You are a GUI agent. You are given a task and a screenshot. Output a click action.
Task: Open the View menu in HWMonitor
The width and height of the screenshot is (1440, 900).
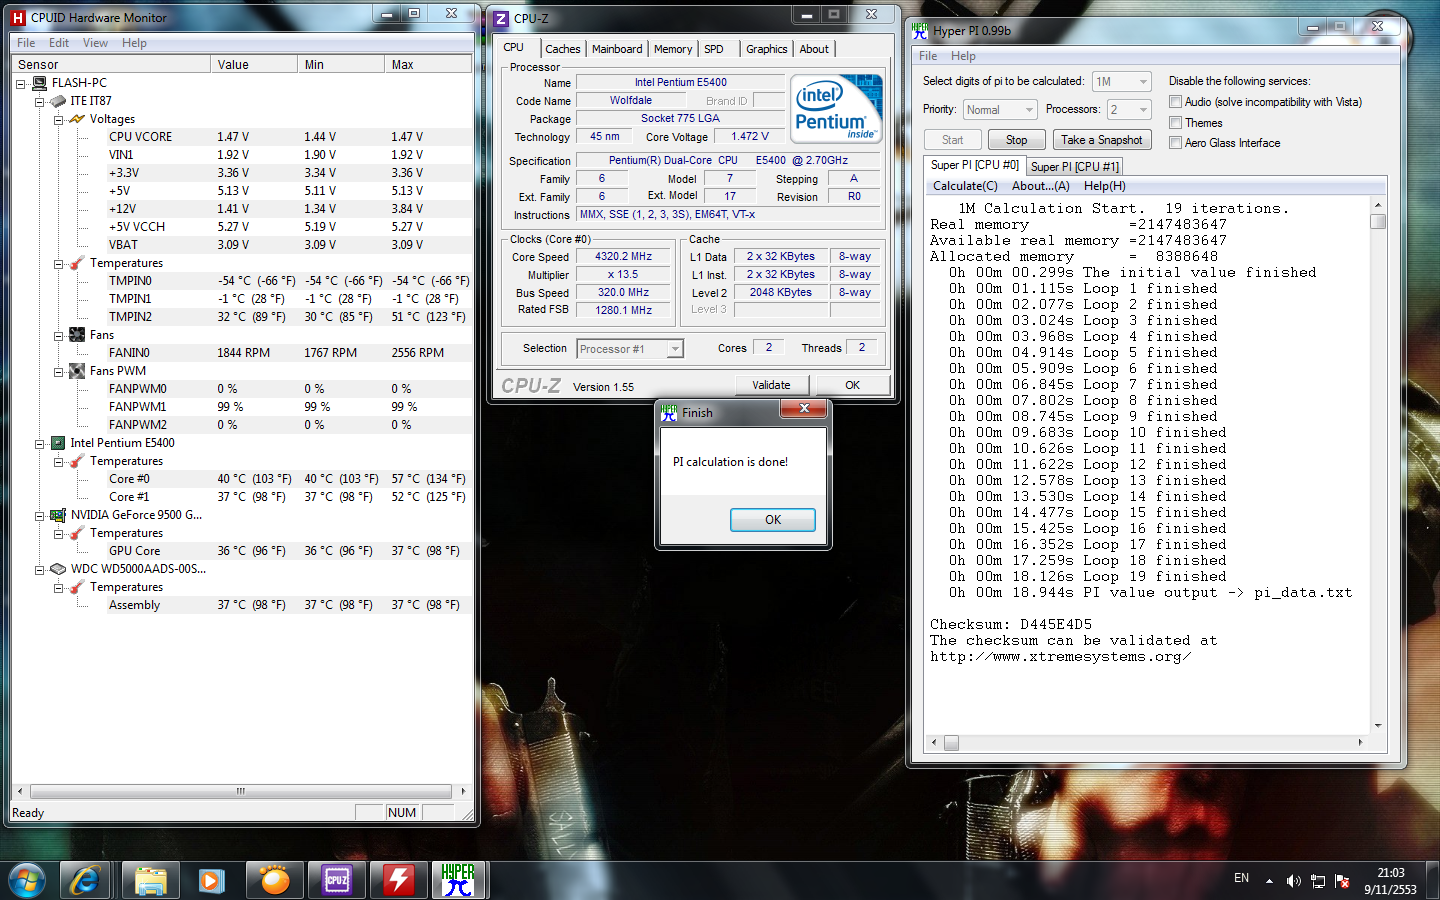pyautogui.click(x=96, y=43)
